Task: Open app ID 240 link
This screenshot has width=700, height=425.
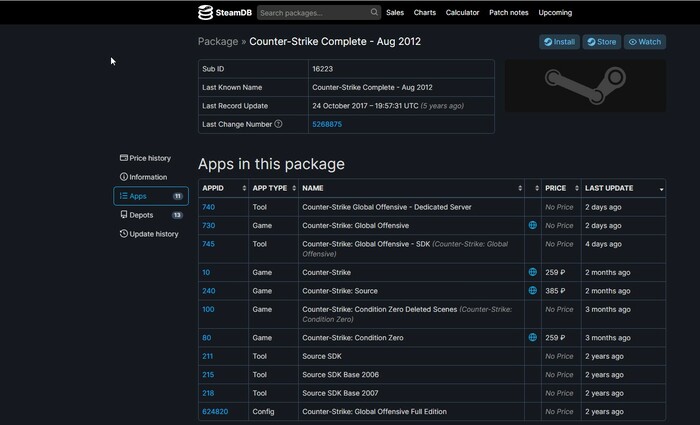Action: coord(208,291)
